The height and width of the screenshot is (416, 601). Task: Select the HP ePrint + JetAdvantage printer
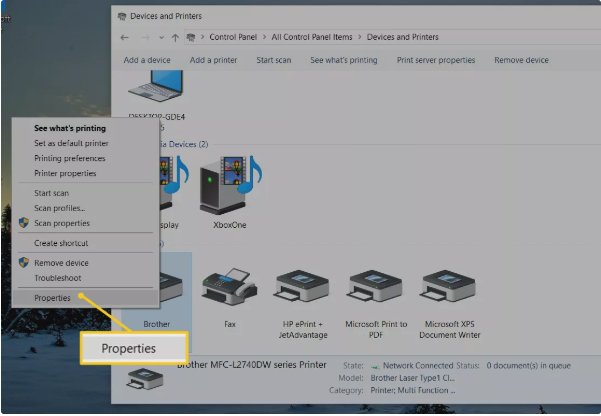[x=302, y=287]
